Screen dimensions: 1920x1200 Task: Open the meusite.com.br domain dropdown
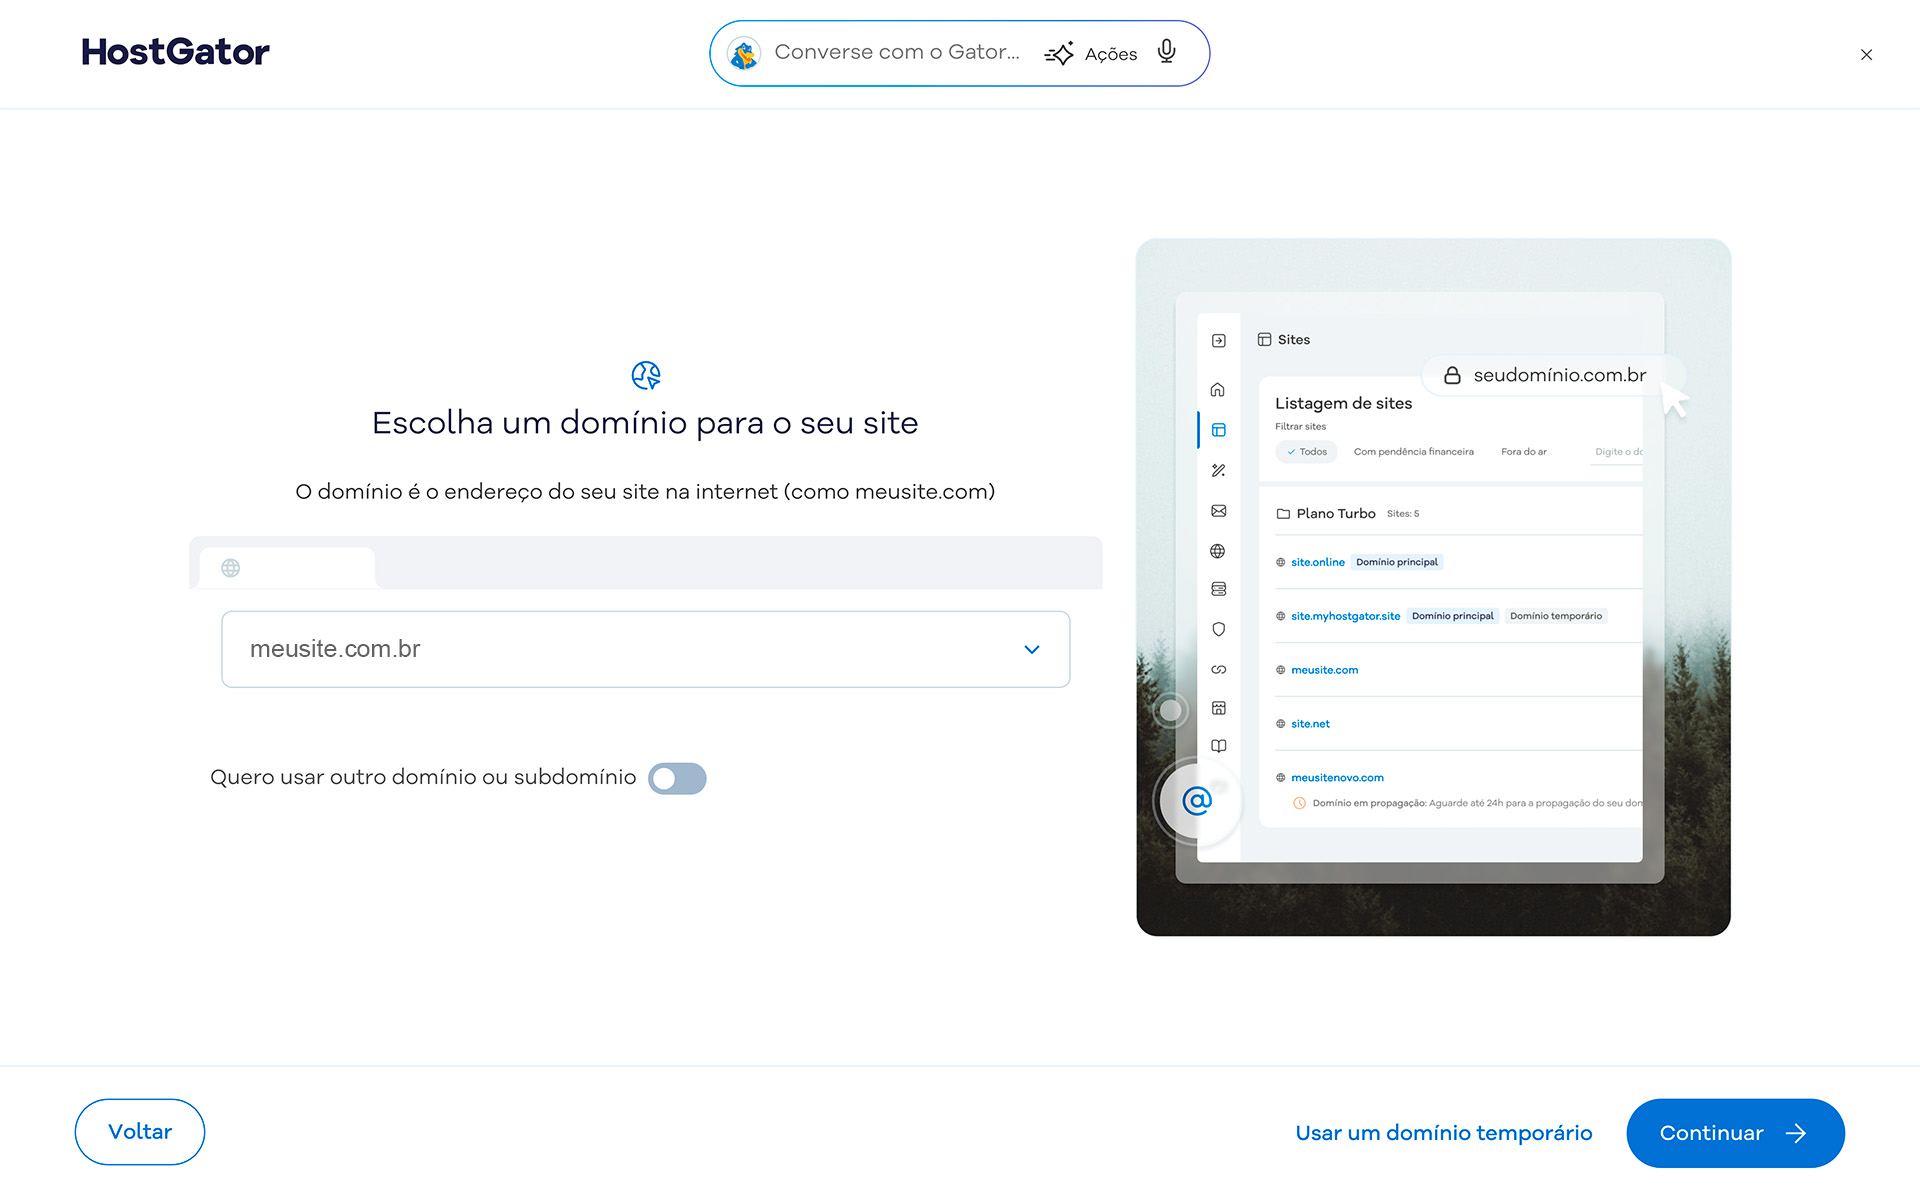click(x=646, y=649)
